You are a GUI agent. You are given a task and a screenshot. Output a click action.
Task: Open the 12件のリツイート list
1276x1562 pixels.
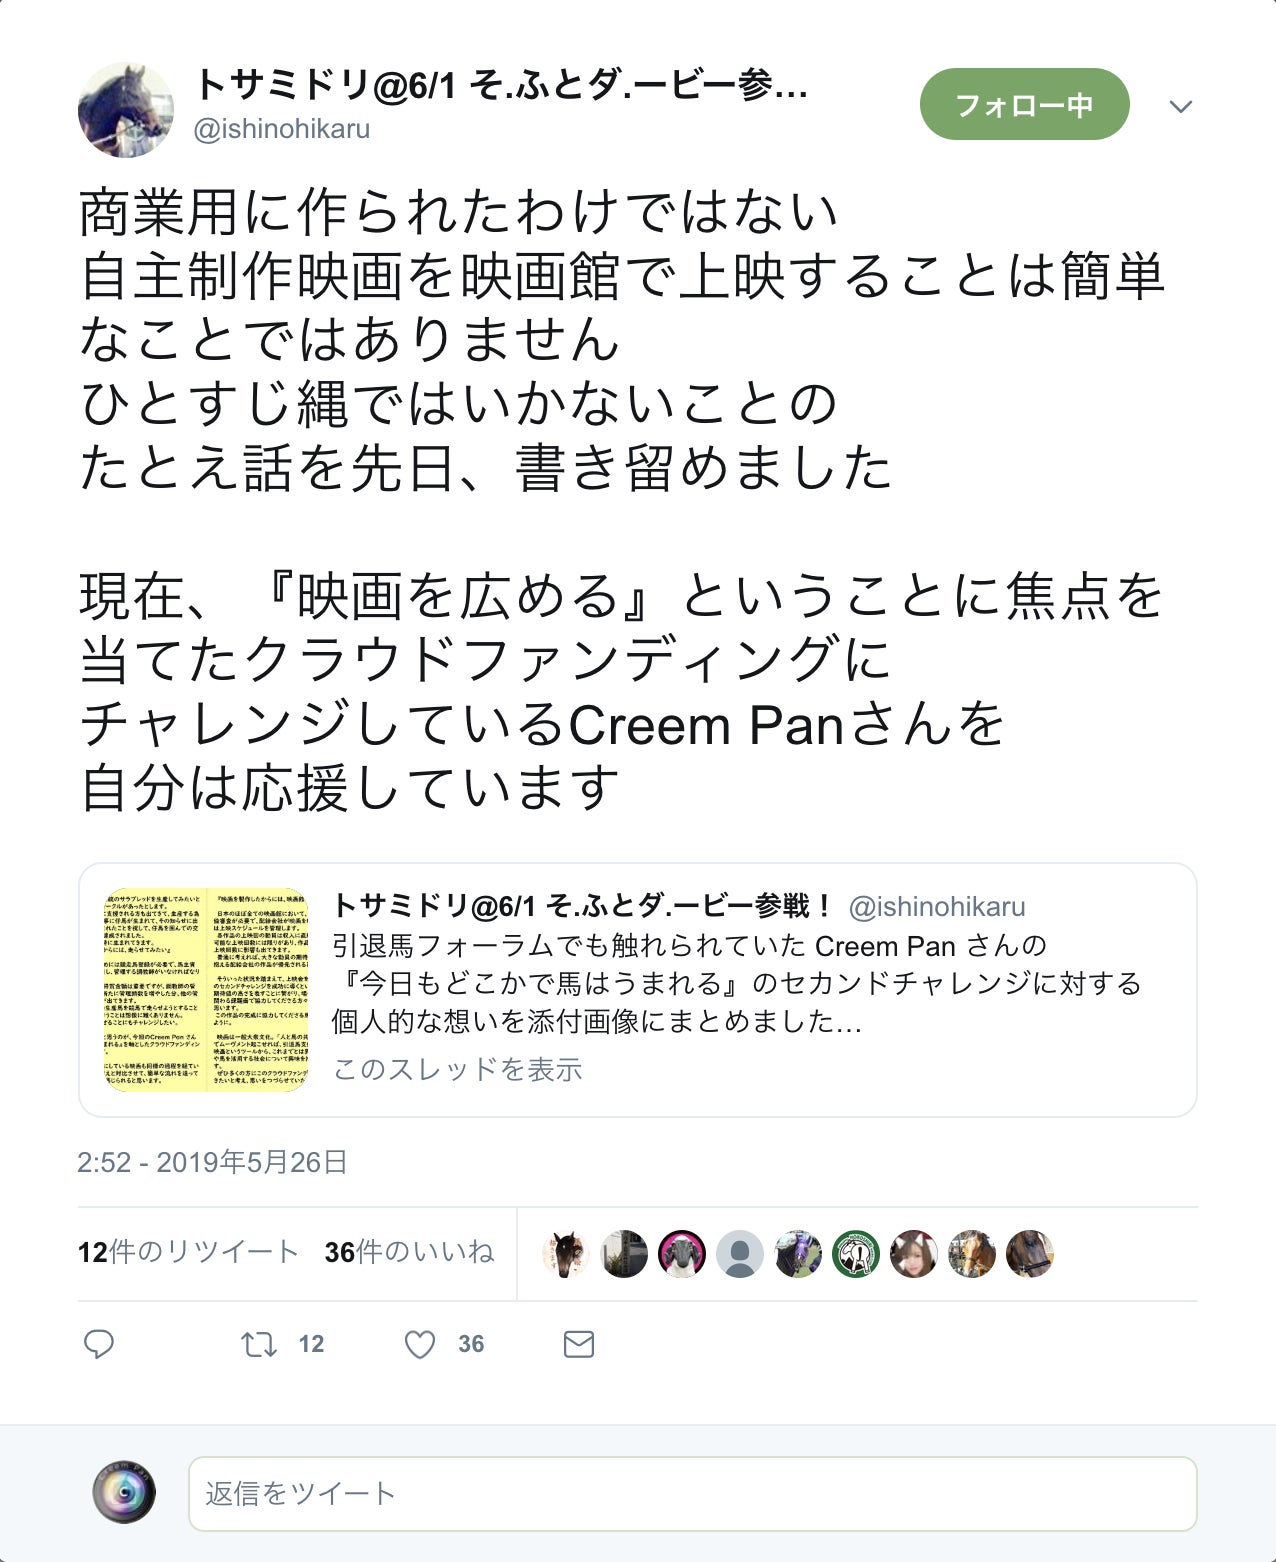click(x=188, y=1252)
